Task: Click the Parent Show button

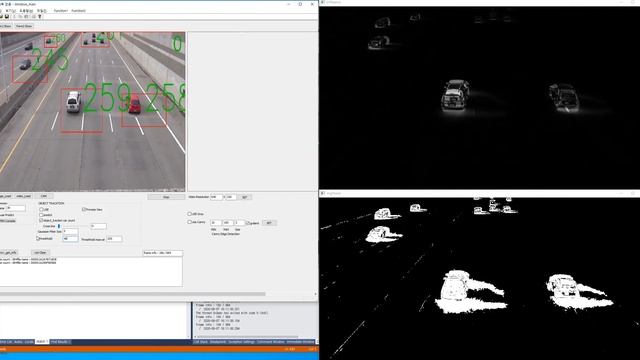Action: 24,26
